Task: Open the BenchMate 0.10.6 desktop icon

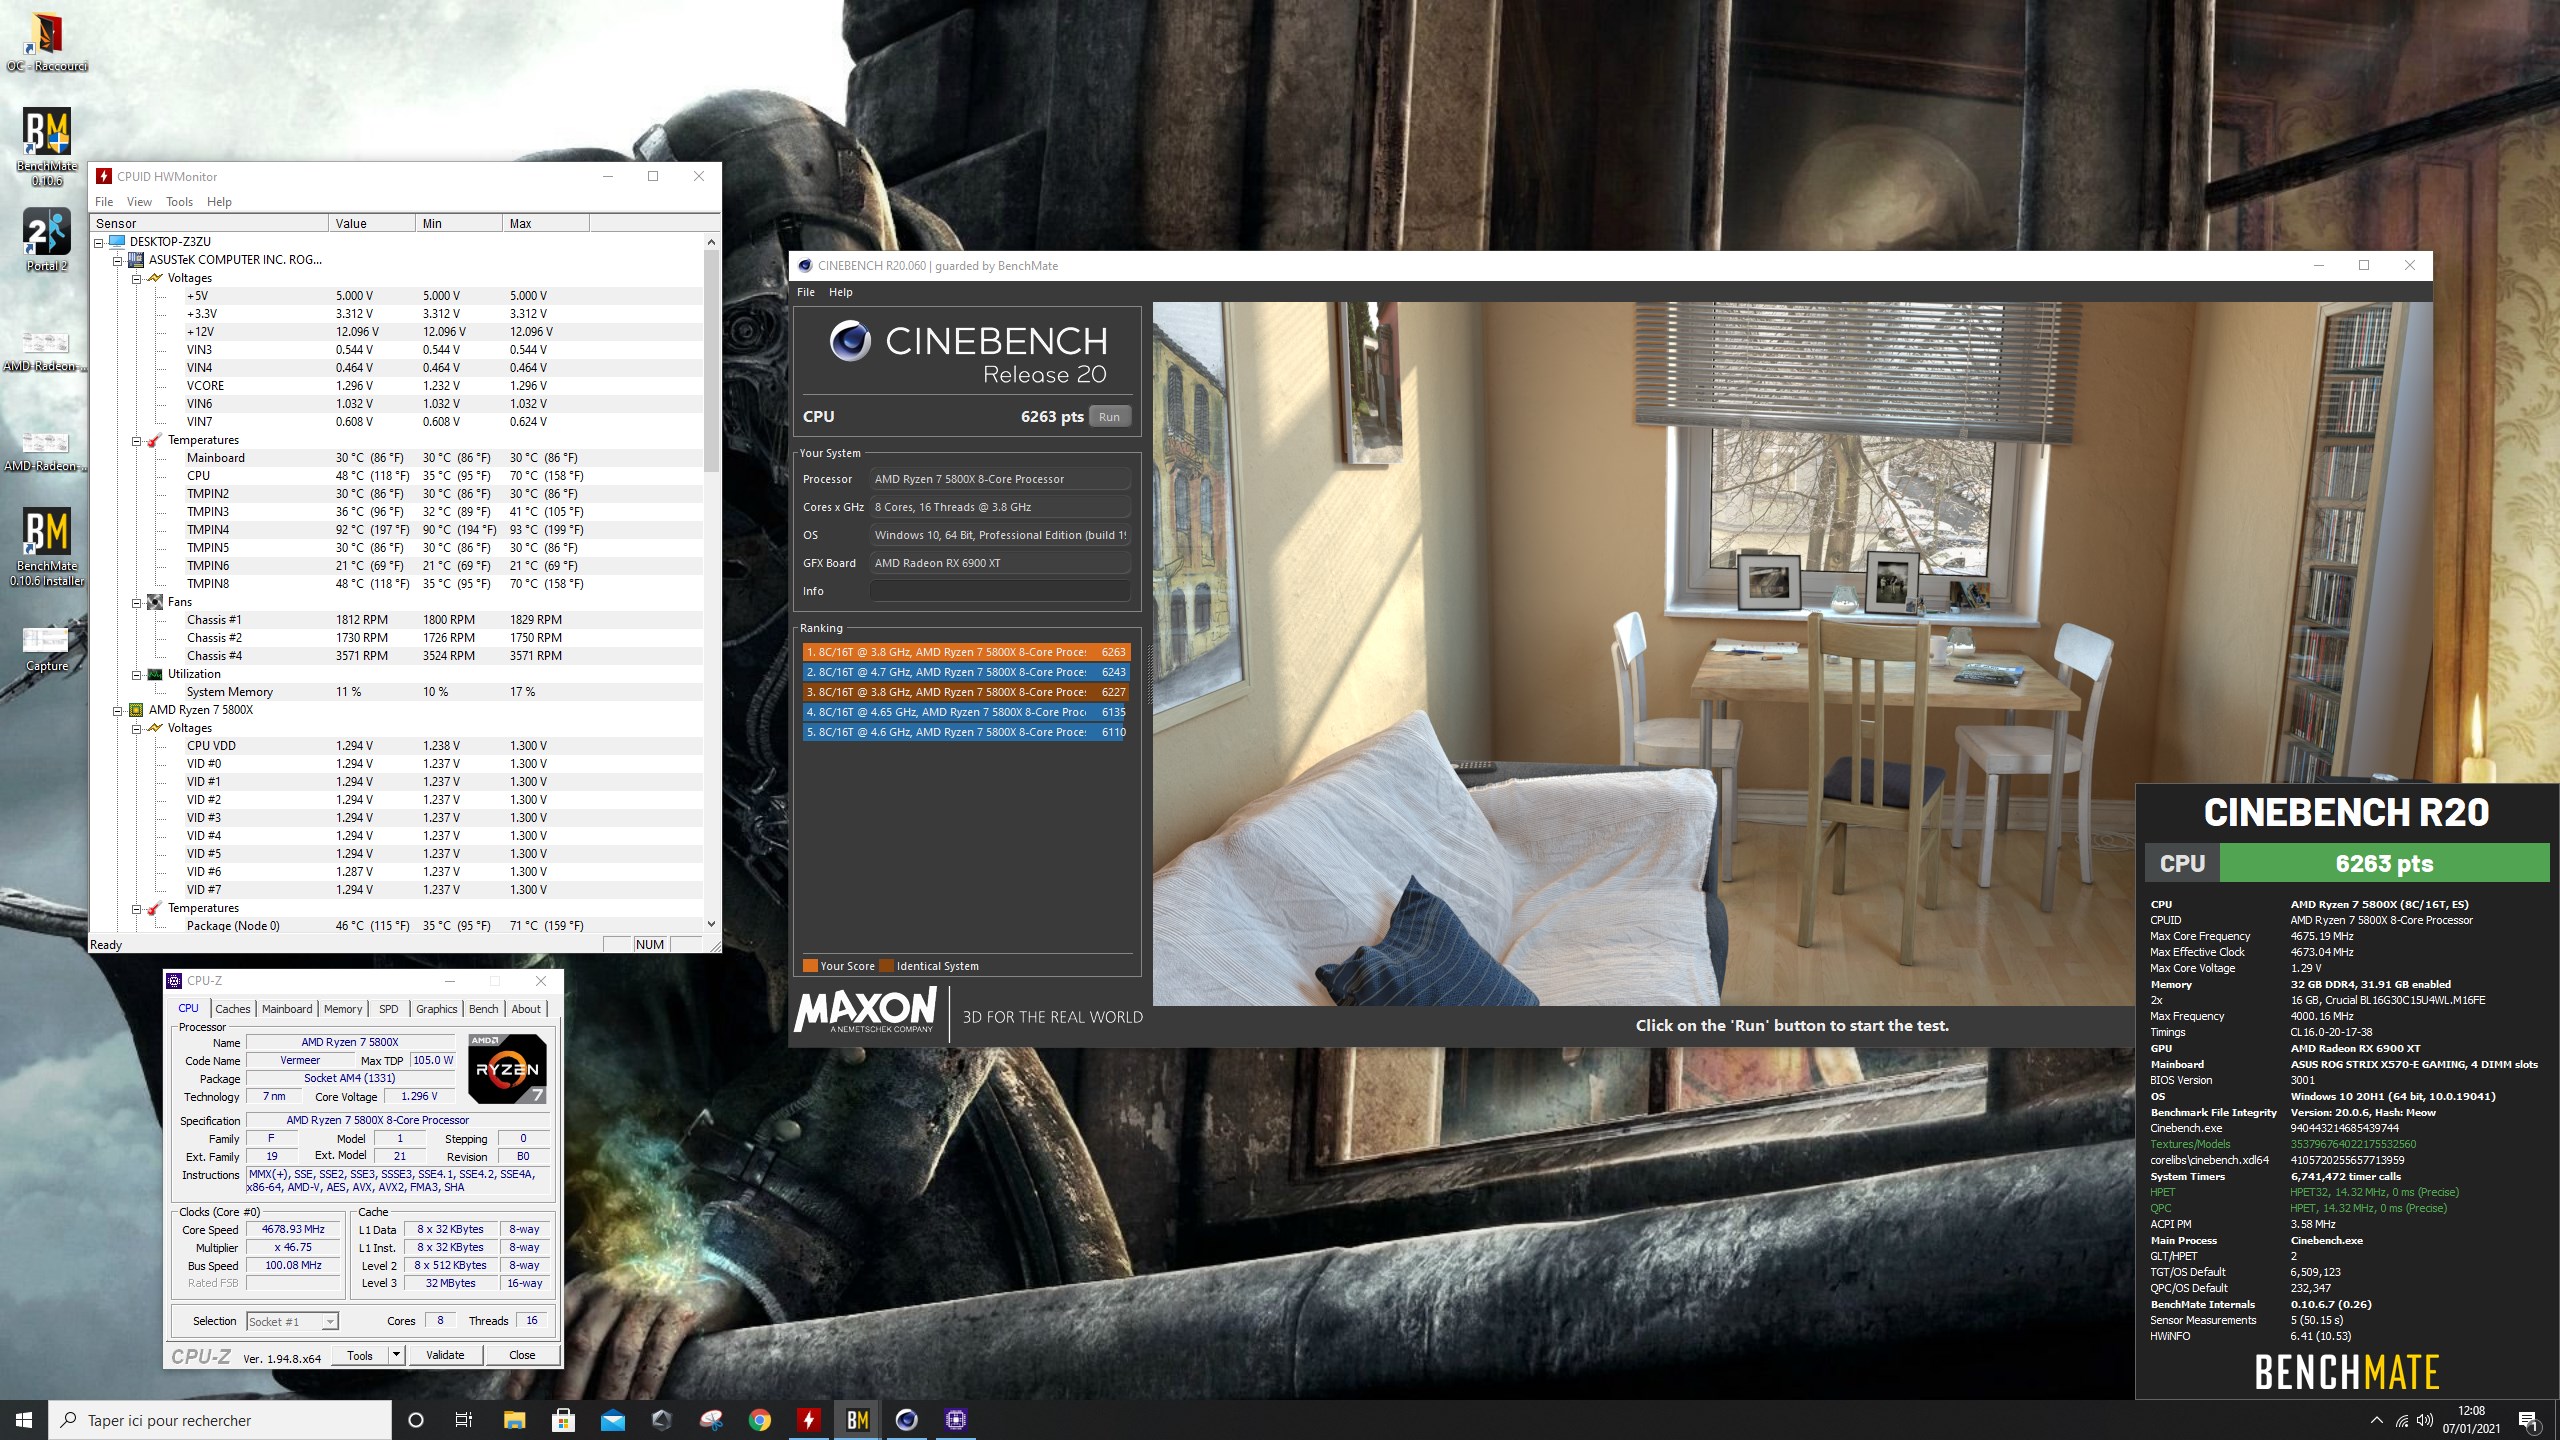Action: pos(47,146)
